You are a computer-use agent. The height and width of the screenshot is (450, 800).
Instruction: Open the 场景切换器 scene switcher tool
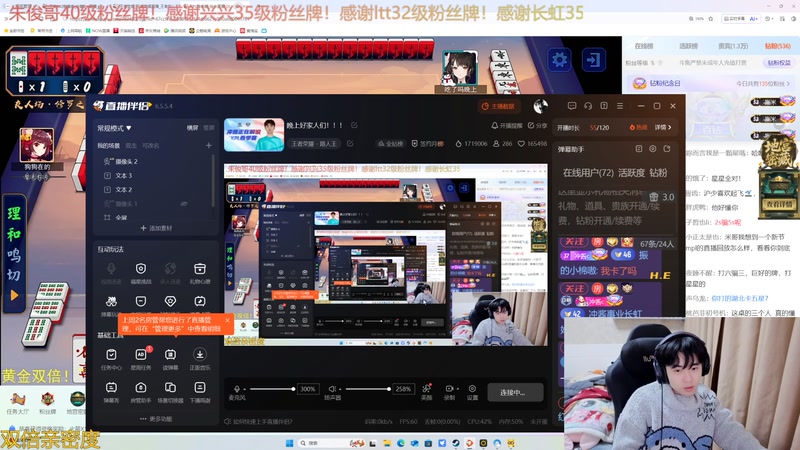tap(170, 392)
